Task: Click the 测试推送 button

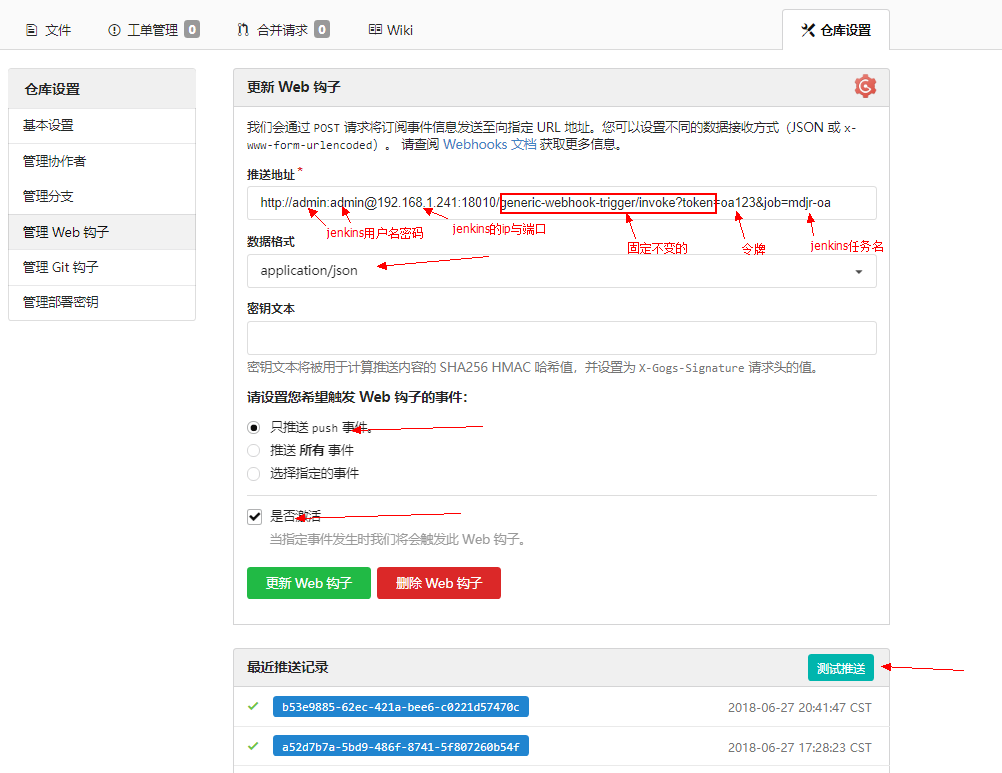Action: pyautogui.click(x=841, y=668)
